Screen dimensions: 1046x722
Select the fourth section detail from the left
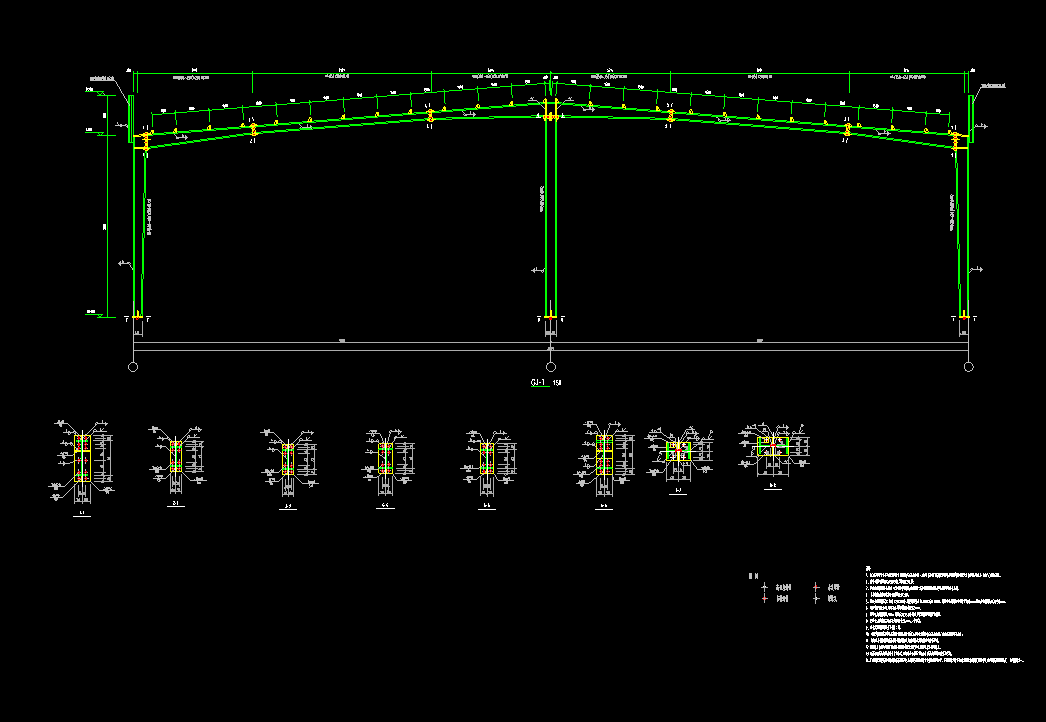(386, 458)
